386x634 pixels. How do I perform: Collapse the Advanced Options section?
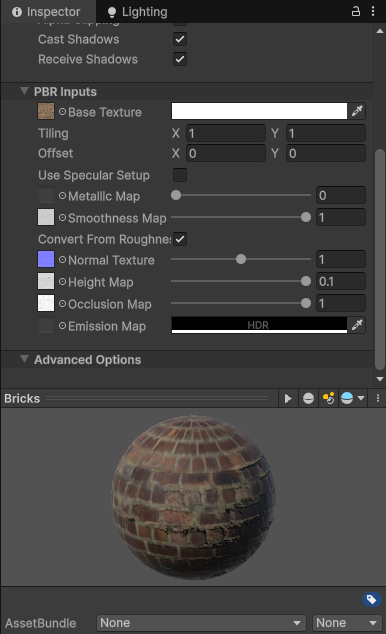[24, 359]
